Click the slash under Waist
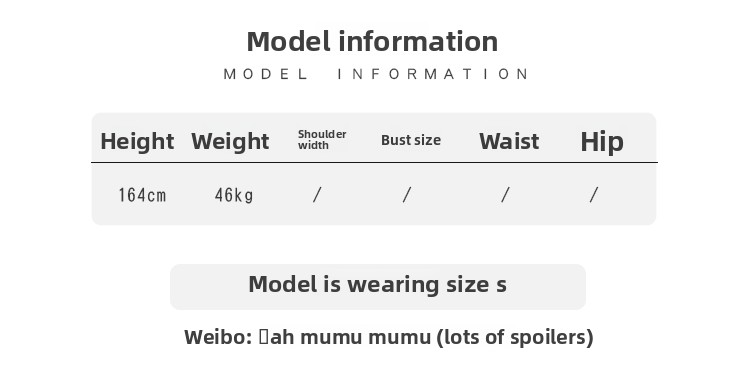This screenshot has height=382, width=754. (x=505, y=195)
